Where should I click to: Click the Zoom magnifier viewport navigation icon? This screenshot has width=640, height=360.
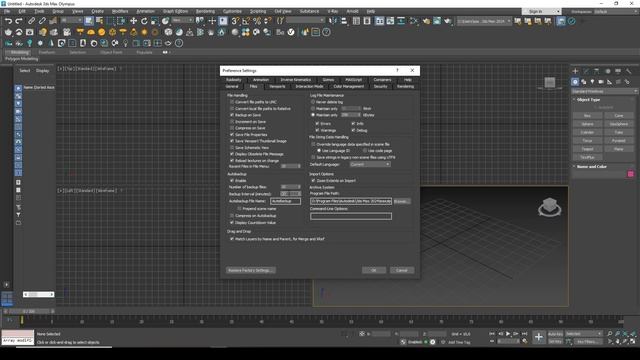610,334
